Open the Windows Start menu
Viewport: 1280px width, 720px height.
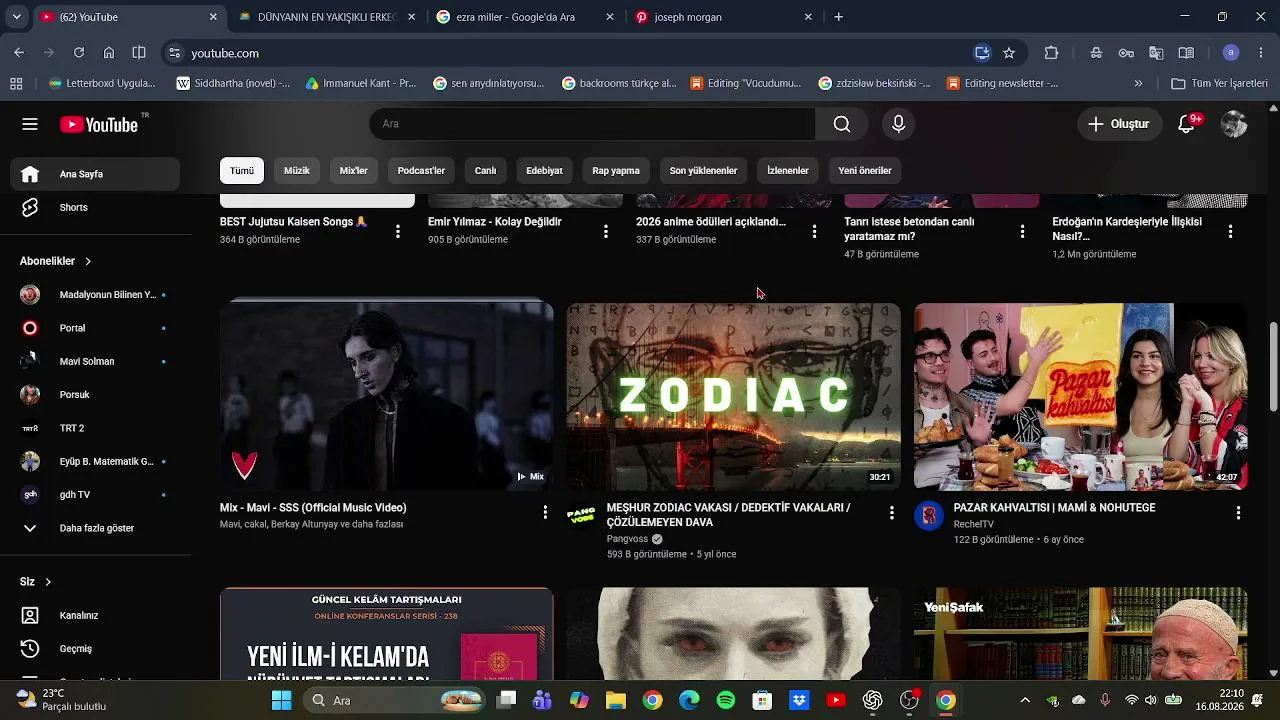pos(281,700)
